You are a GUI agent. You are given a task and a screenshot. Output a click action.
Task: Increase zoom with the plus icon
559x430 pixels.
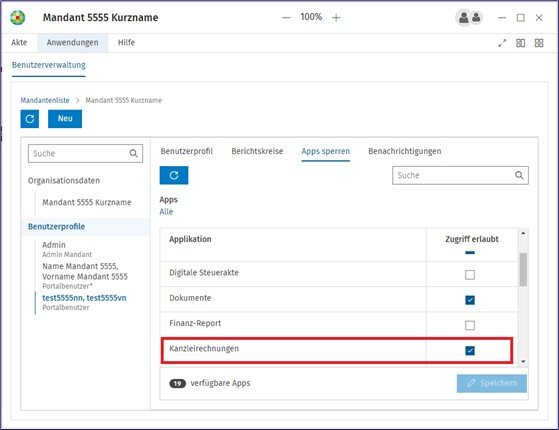tap(336, 17)
